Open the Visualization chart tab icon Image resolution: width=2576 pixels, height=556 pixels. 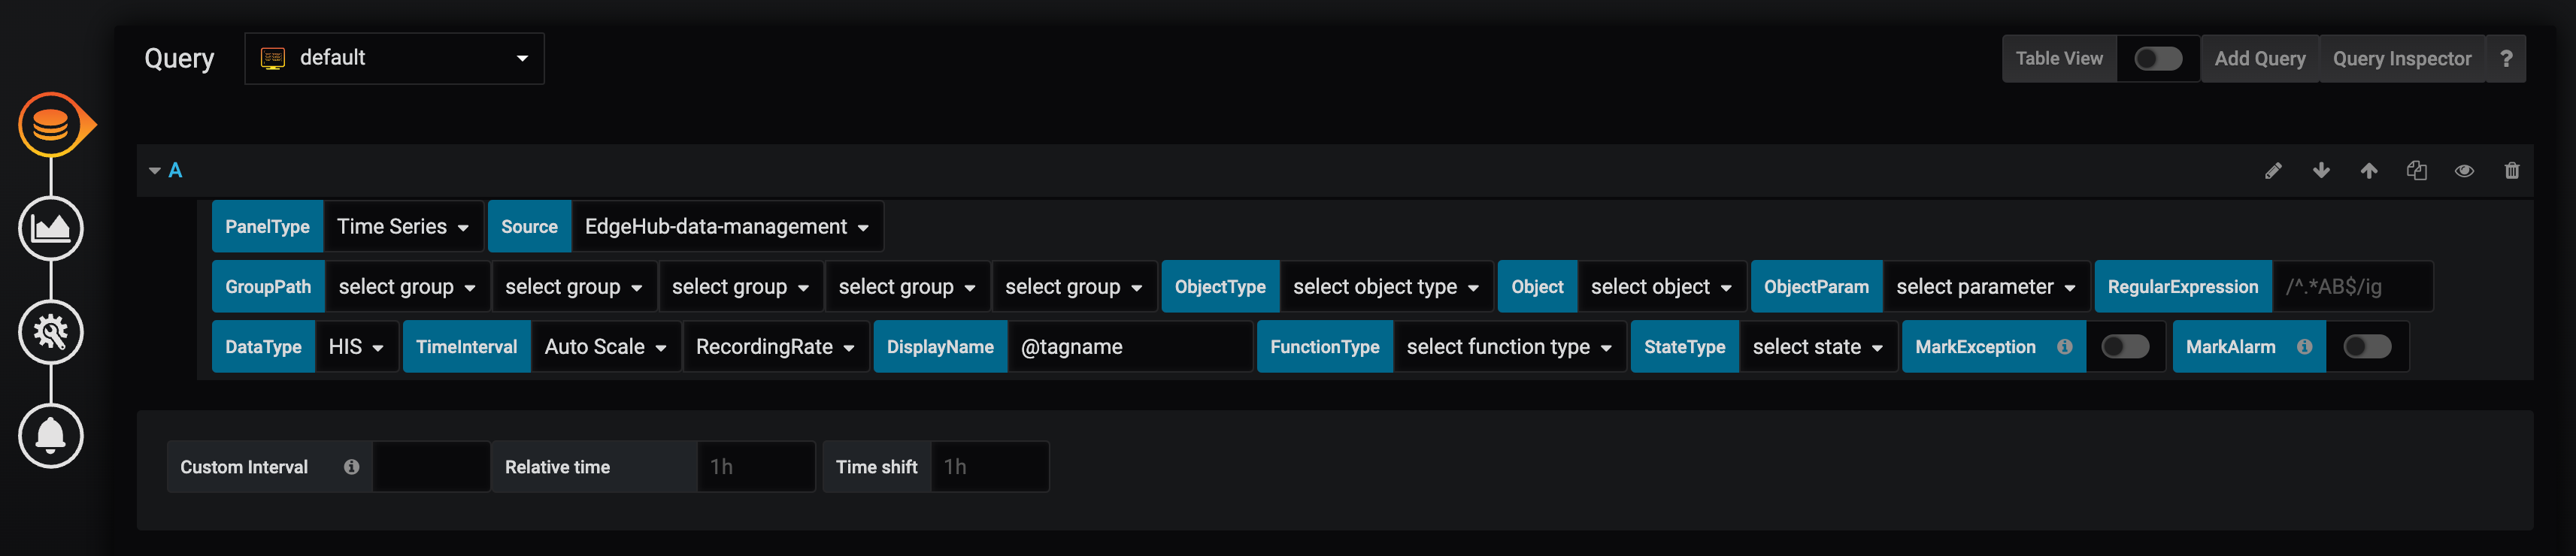point(50,228)
